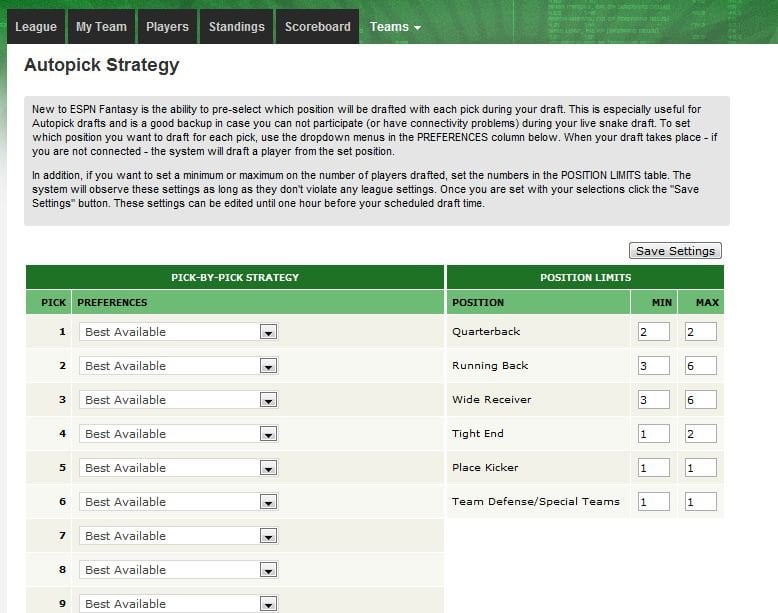Click the Running Back position label

pyautogui.click(x=490, y=366)
